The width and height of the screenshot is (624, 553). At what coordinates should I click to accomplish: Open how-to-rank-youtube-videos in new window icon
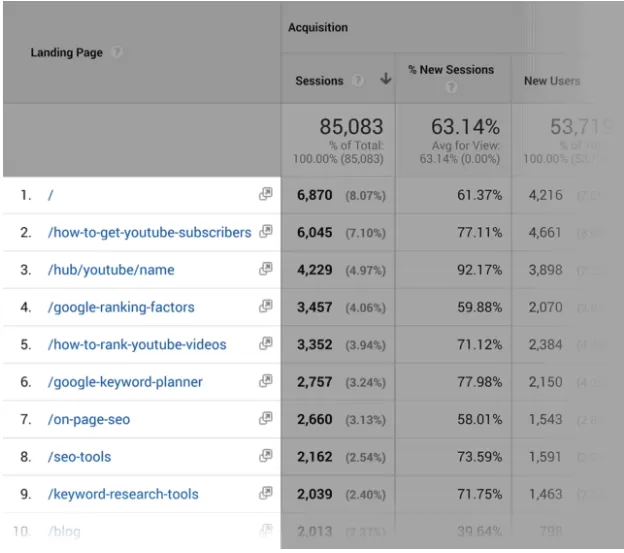265,344
